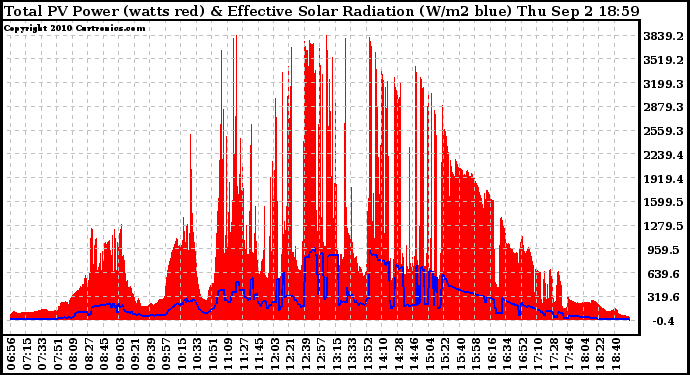Click the 17:10 time label
The width and height of the screenshot is (690, 375).
tap(539, 354)
